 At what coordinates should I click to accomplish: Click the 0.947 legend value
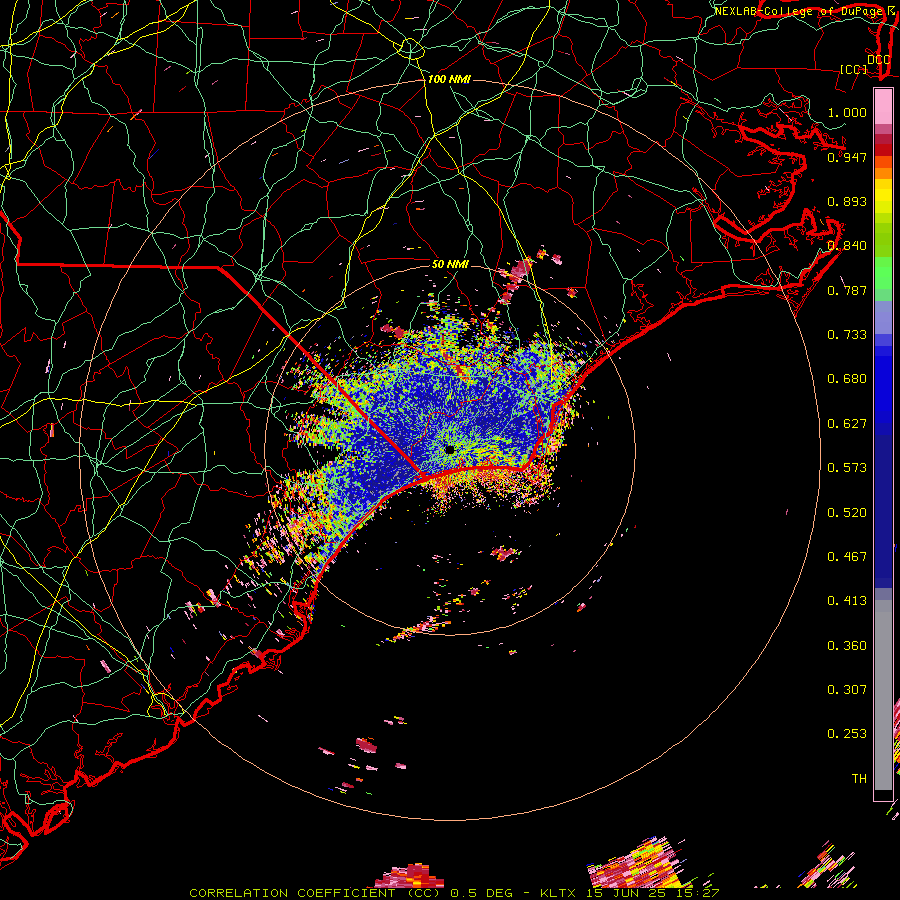pyautogui.click(x=847, y=157)
